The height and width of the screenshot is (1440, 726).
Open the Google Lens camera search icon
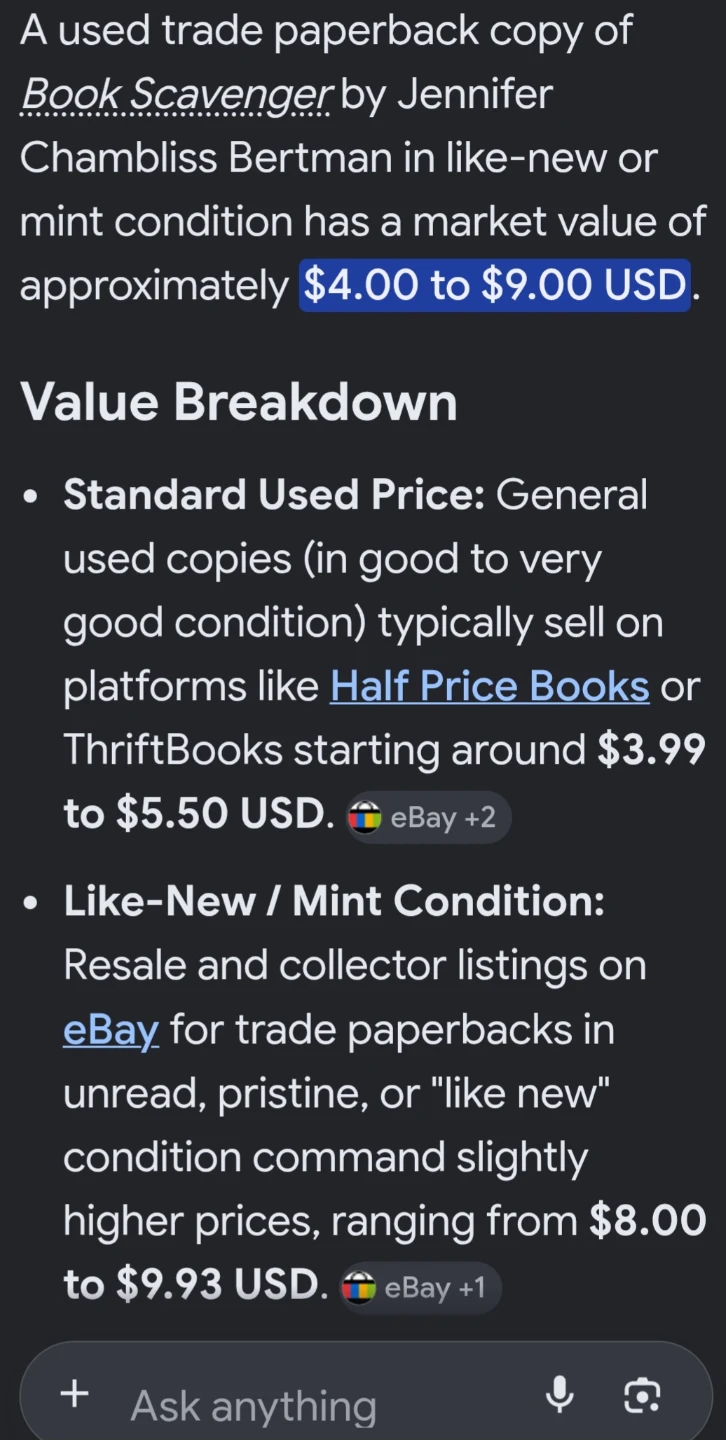(642, 1395)
